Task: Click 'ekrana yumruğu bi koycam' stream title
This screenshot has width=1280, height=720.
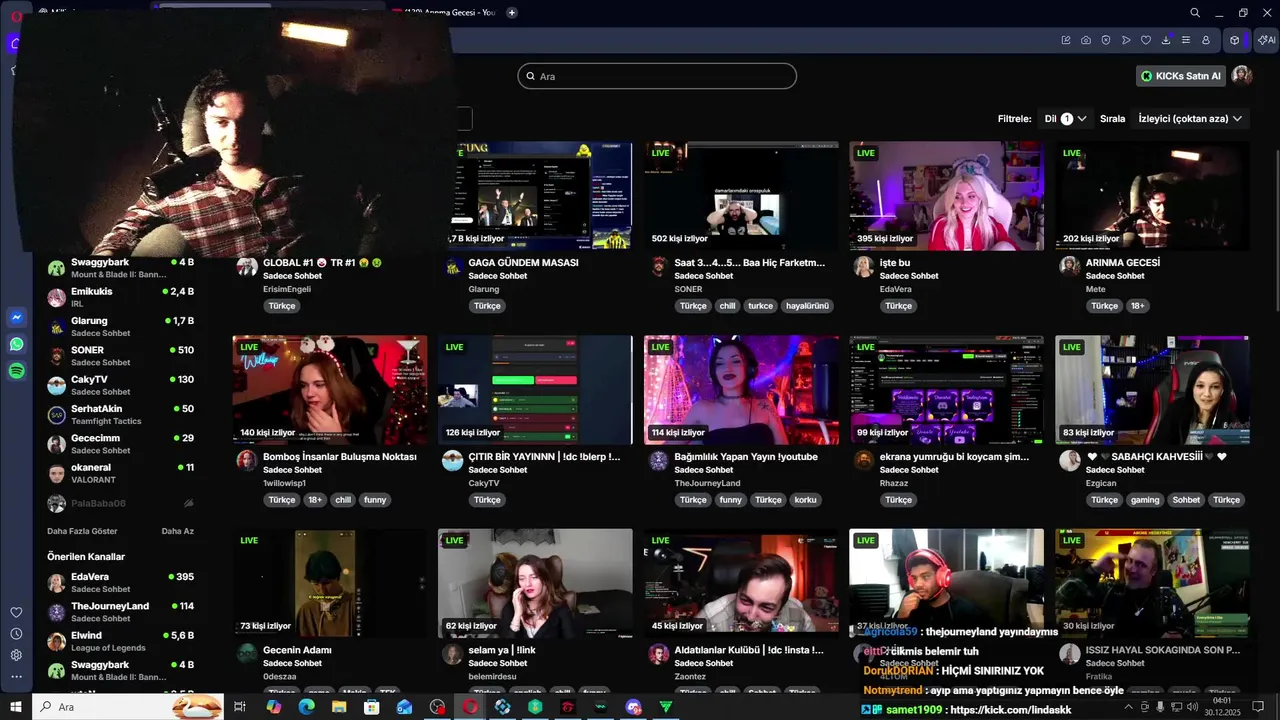Action: click(954, 457)
